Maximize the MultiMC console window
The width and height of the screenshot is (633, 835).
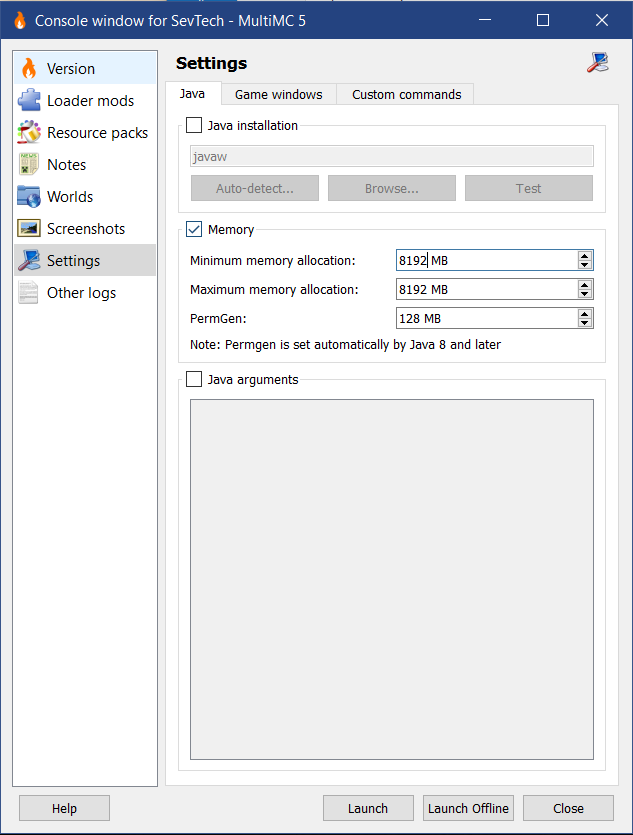click(543, 20)
